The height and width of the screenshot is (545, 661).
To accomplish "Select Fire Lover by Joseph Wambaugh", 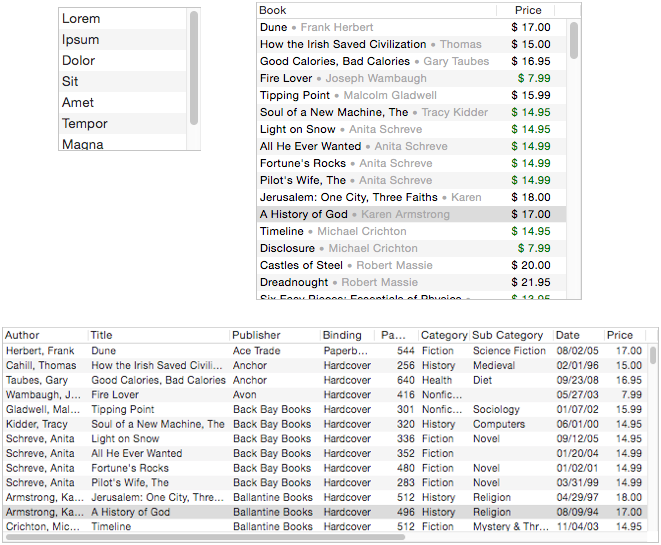I will pyautogui.click(x=411, y=78).
